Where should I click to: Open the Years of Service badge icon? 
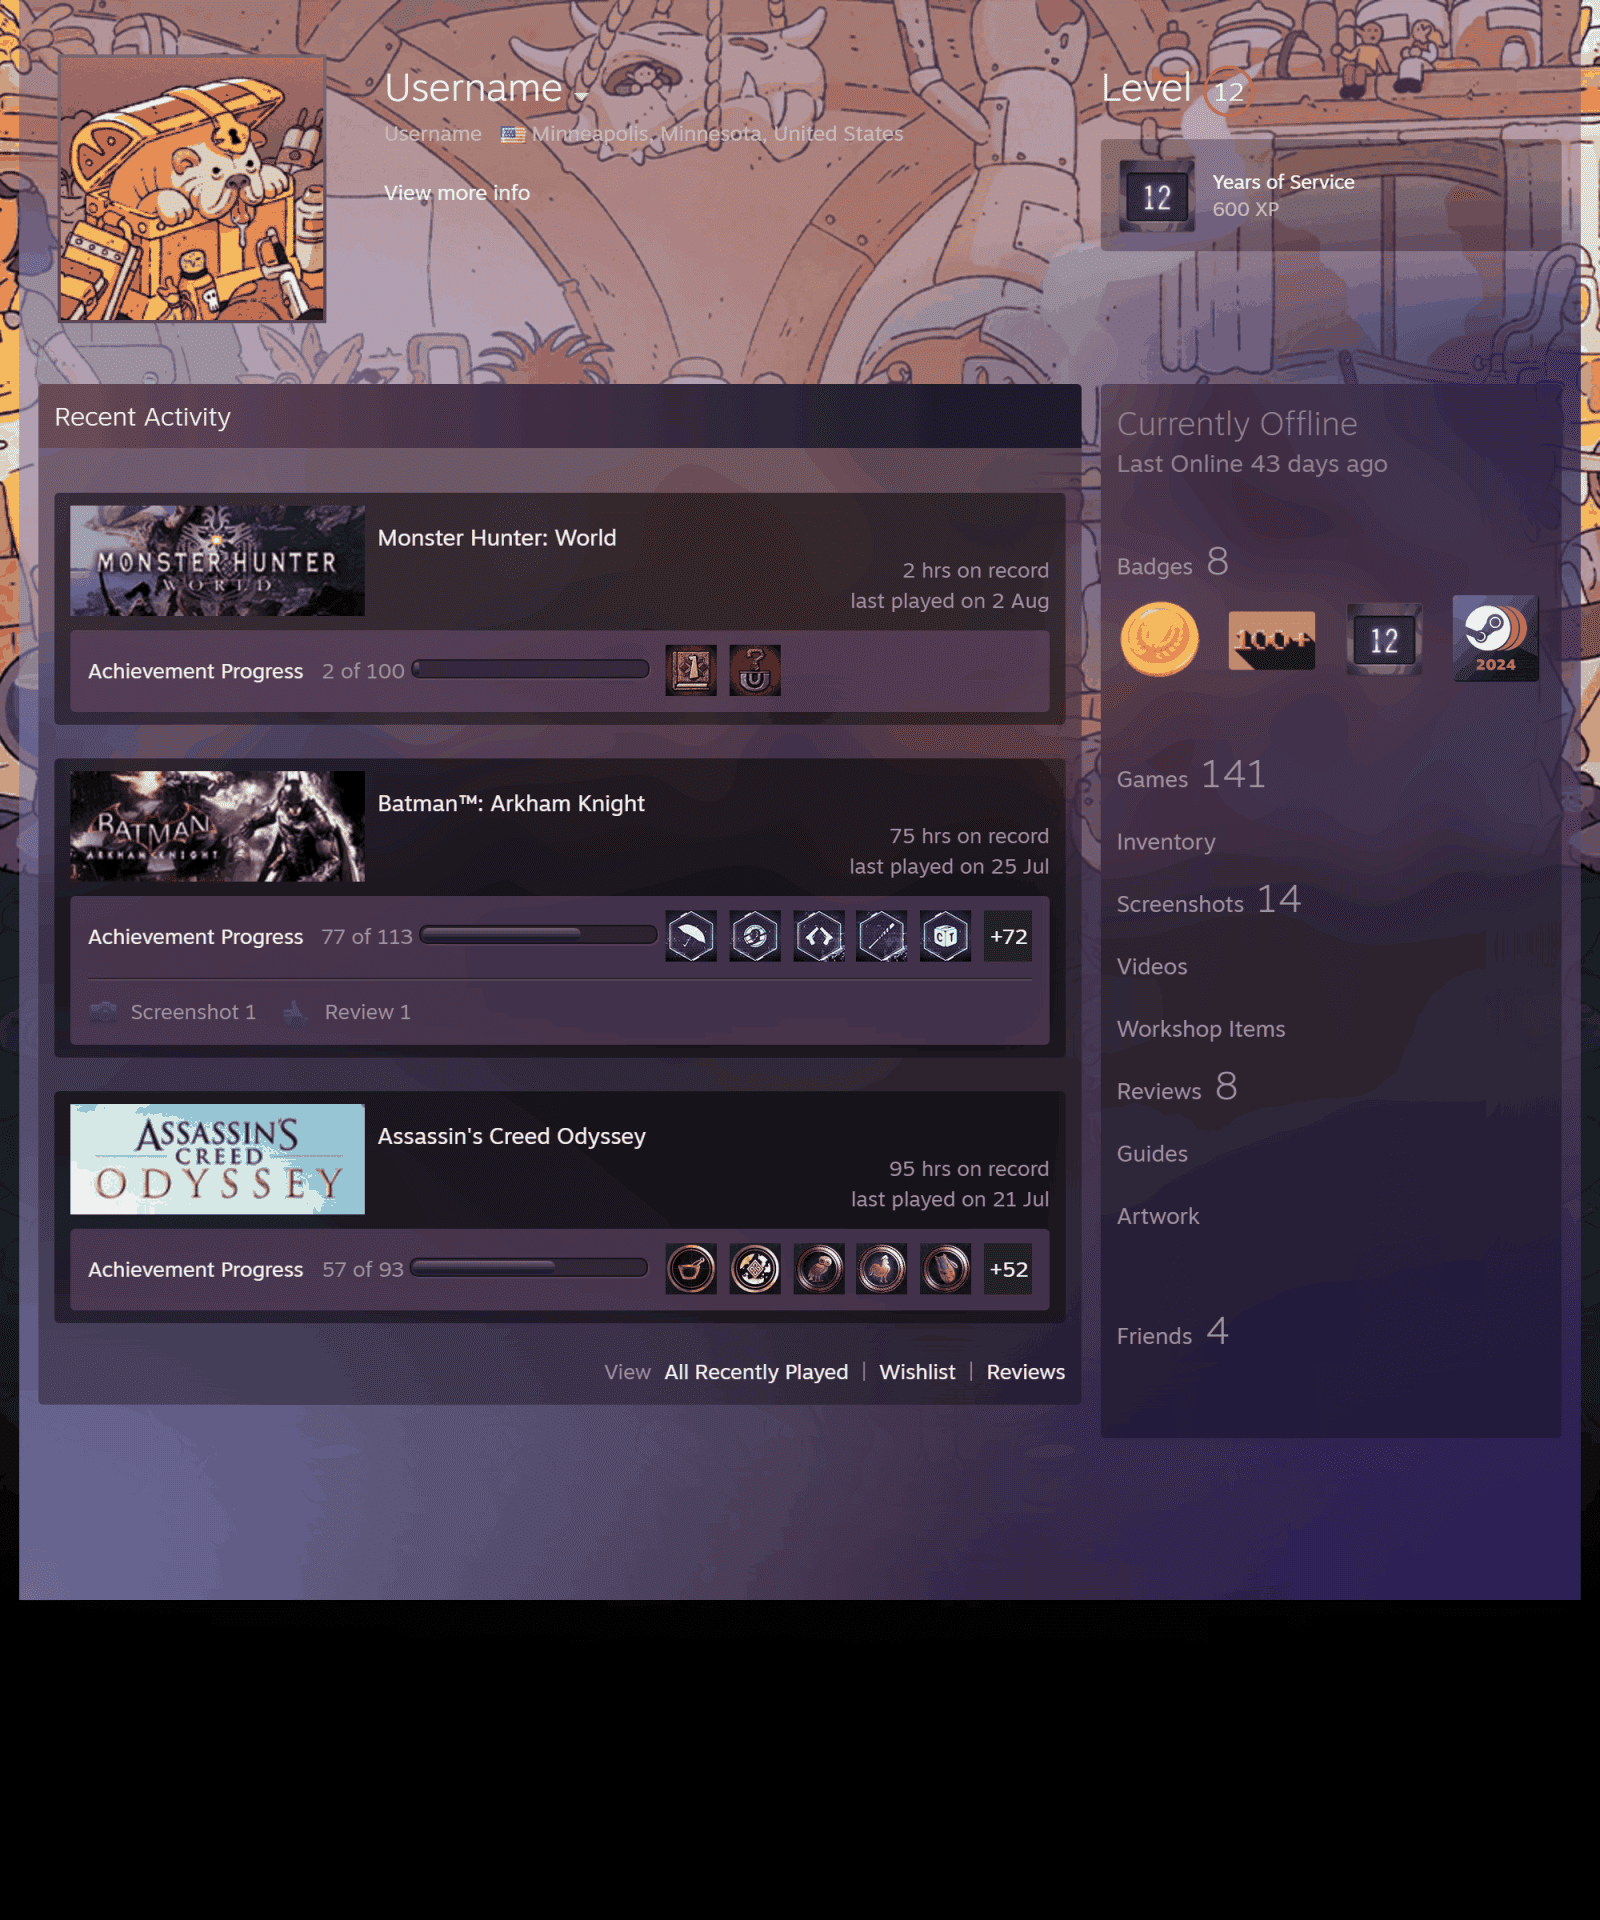coord(1157,196)
